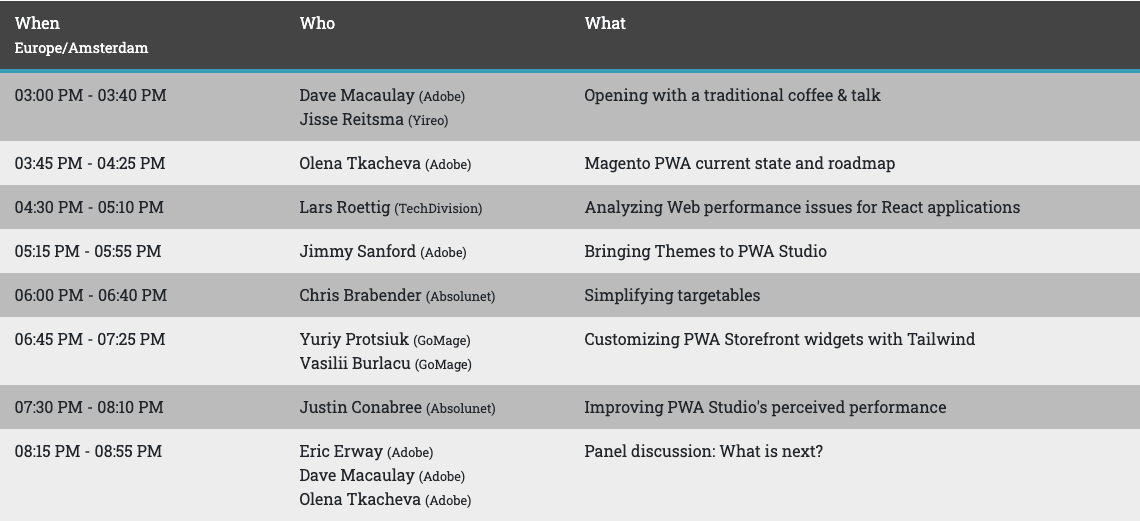Click speaker name Lars Roettig
This screenshot has width=1140, height=521.
345,207
